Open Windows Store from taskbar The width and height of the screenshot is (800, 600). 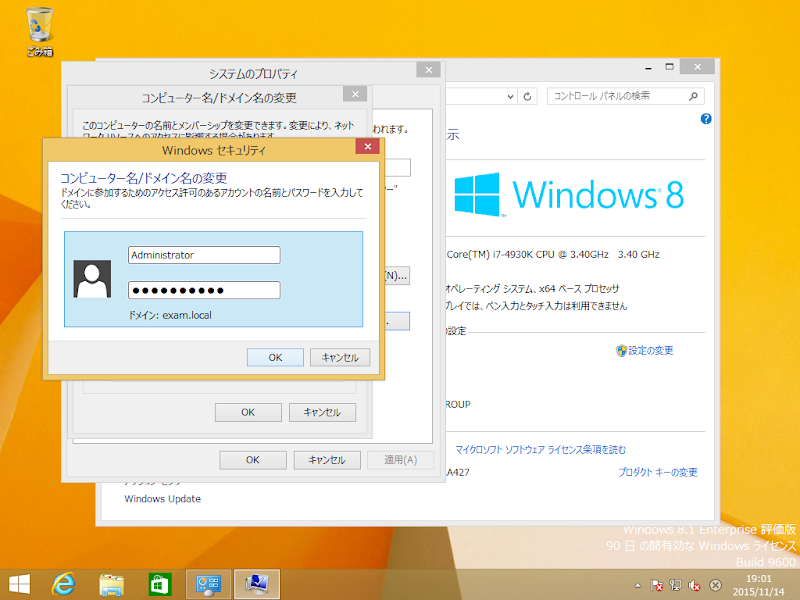[x=160, y=585]
